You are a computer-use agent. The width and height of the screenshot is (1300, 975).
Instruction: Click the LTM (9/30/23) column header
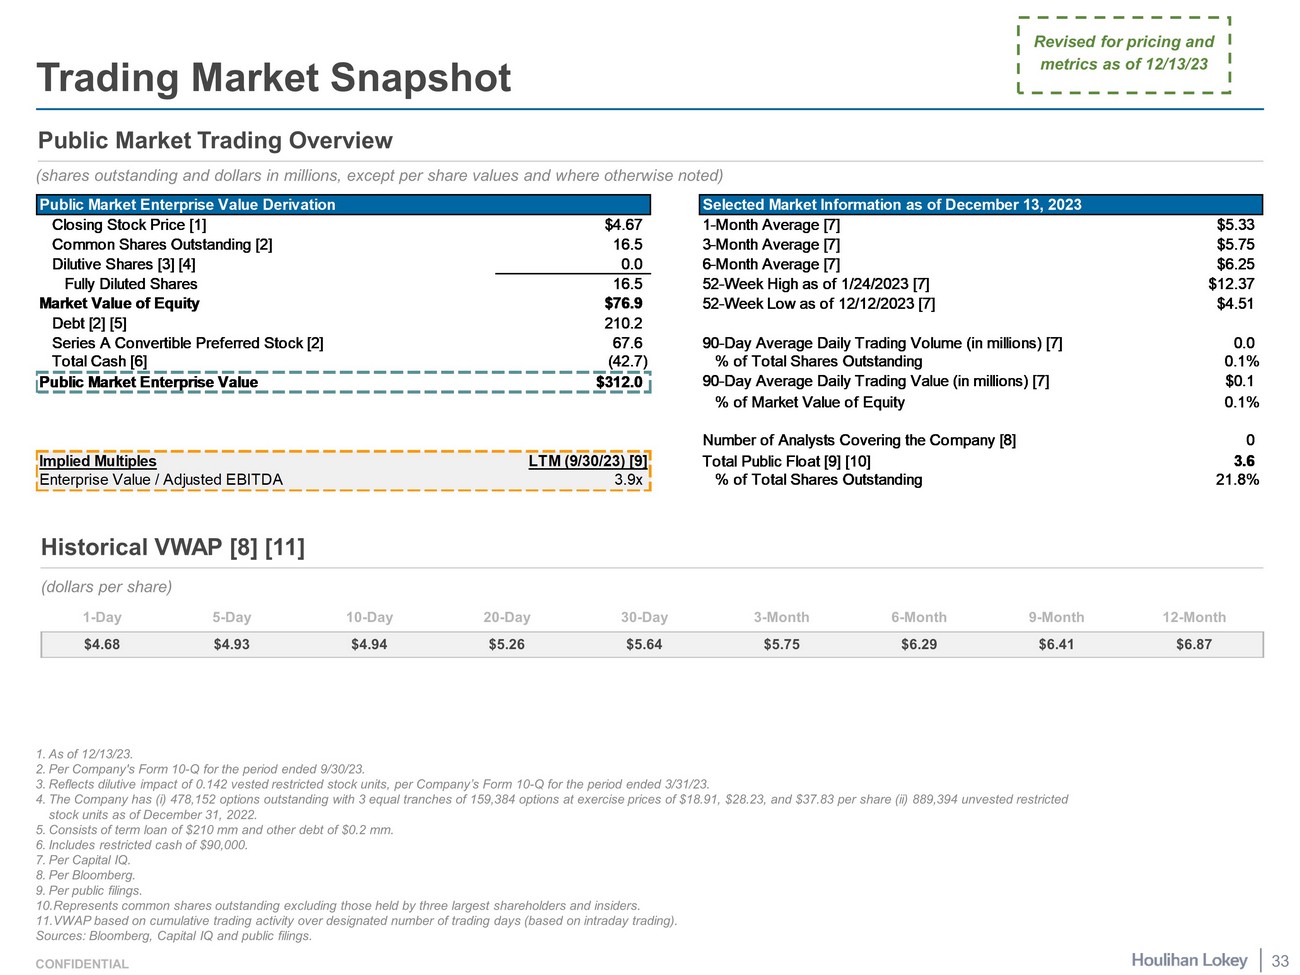coord(587,461)
